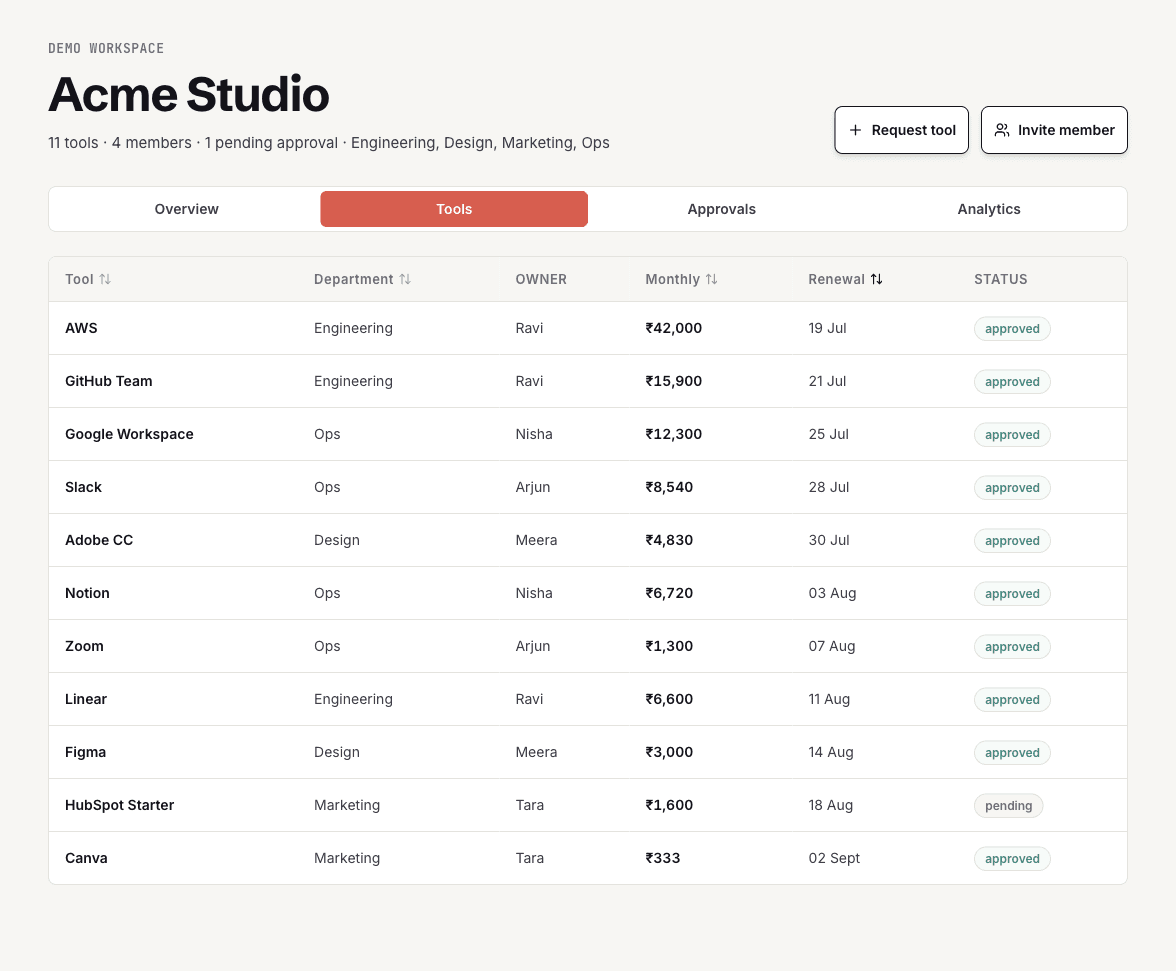The width and height of the screenshot is (1176, 971).
Task: Click the Department column sort arrows
Action: 405,279
